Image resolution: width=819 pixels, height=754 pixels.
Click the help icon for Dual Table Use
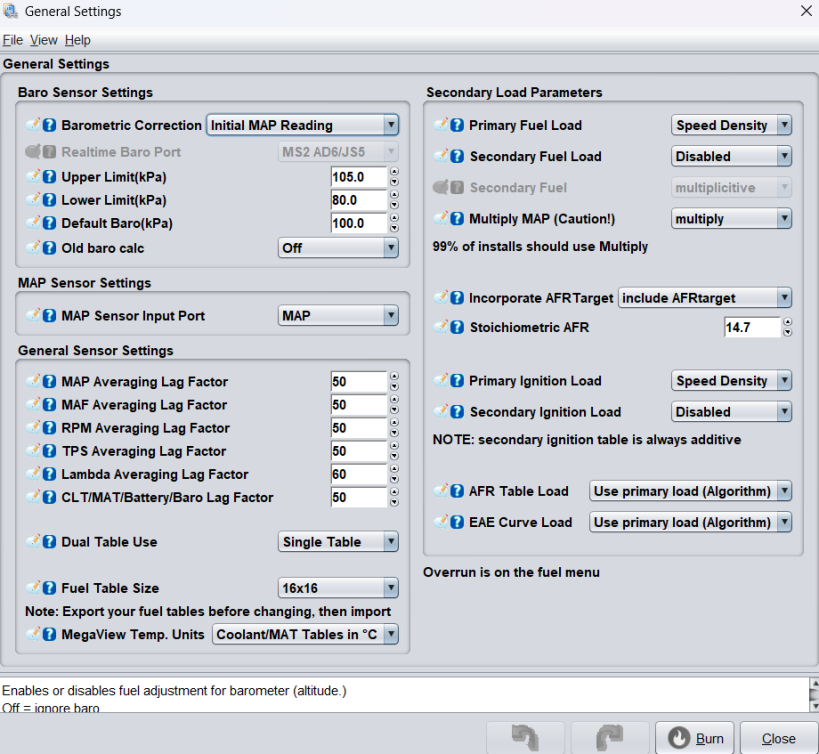point(49,542)
